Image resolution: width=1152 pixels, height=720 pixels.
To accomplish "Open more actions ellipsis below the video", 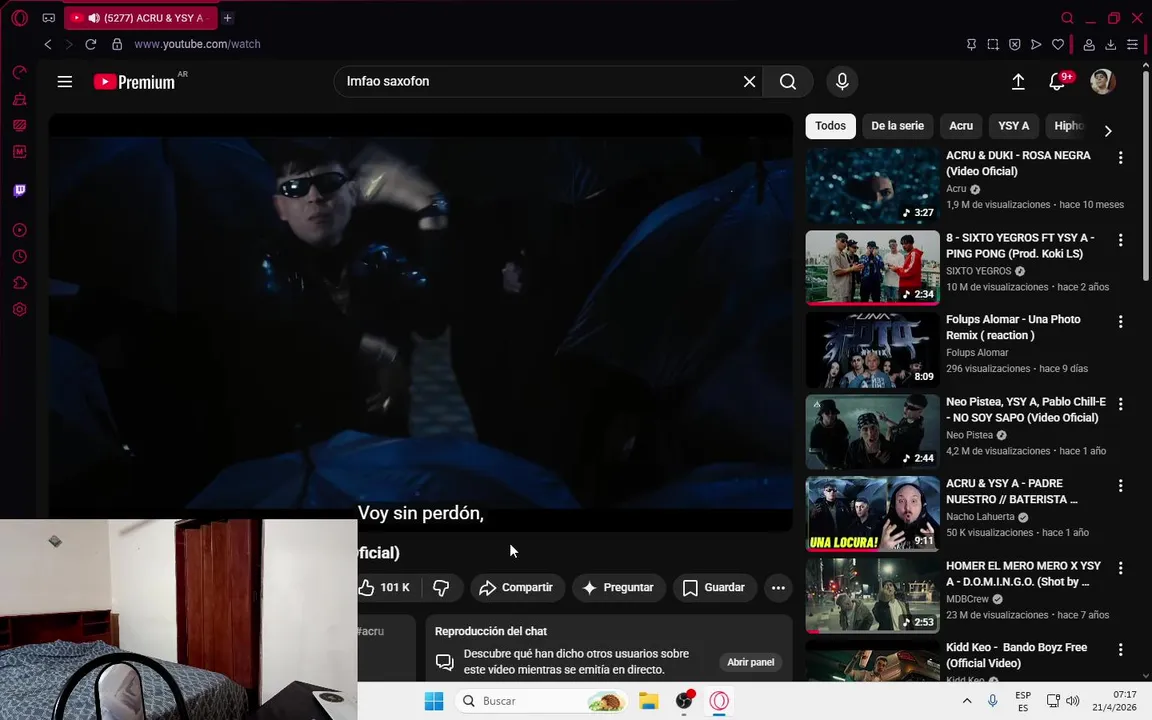I will click(778, 588).
